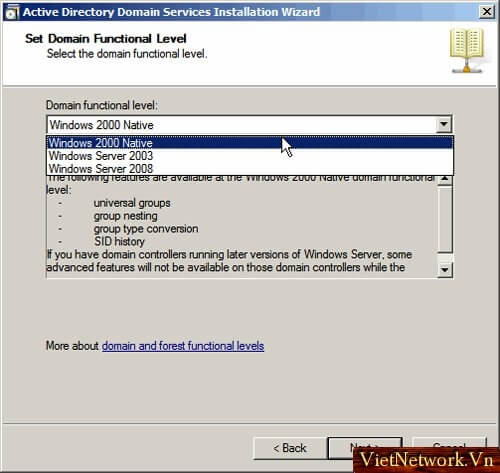Click the description box scroll-up arrow
Viewport: 500px width, 473px height.
pos(445,179)
